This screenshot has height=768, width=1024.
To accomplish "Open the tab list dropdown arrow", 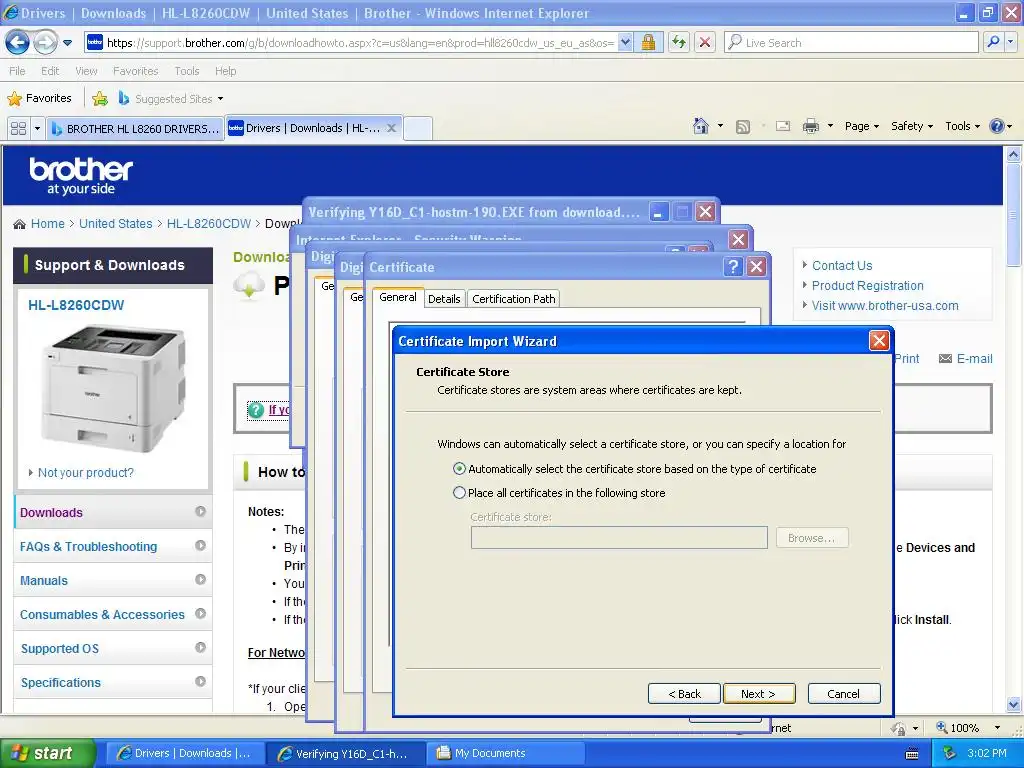I will 37,128.
